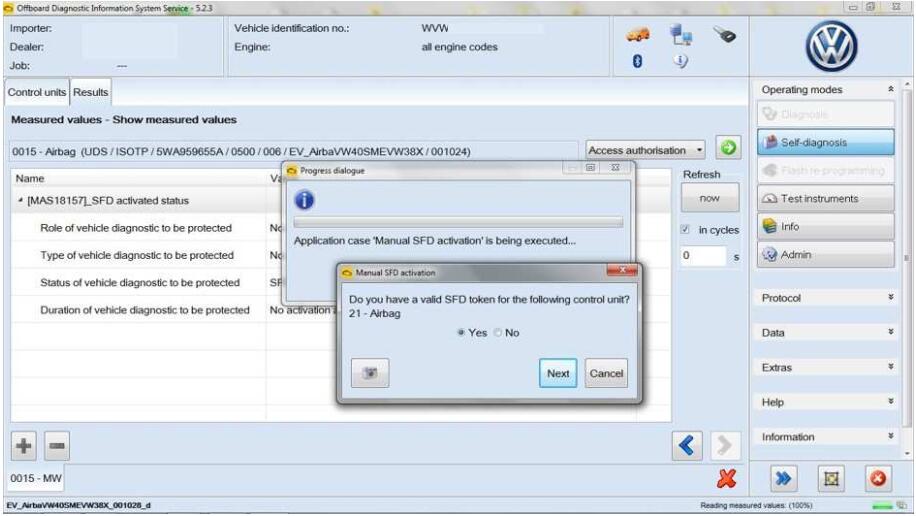Image resolution: width=916 pixels, height=516 pixels.
Task: Expand the Data section
Action: pos(890,332)
